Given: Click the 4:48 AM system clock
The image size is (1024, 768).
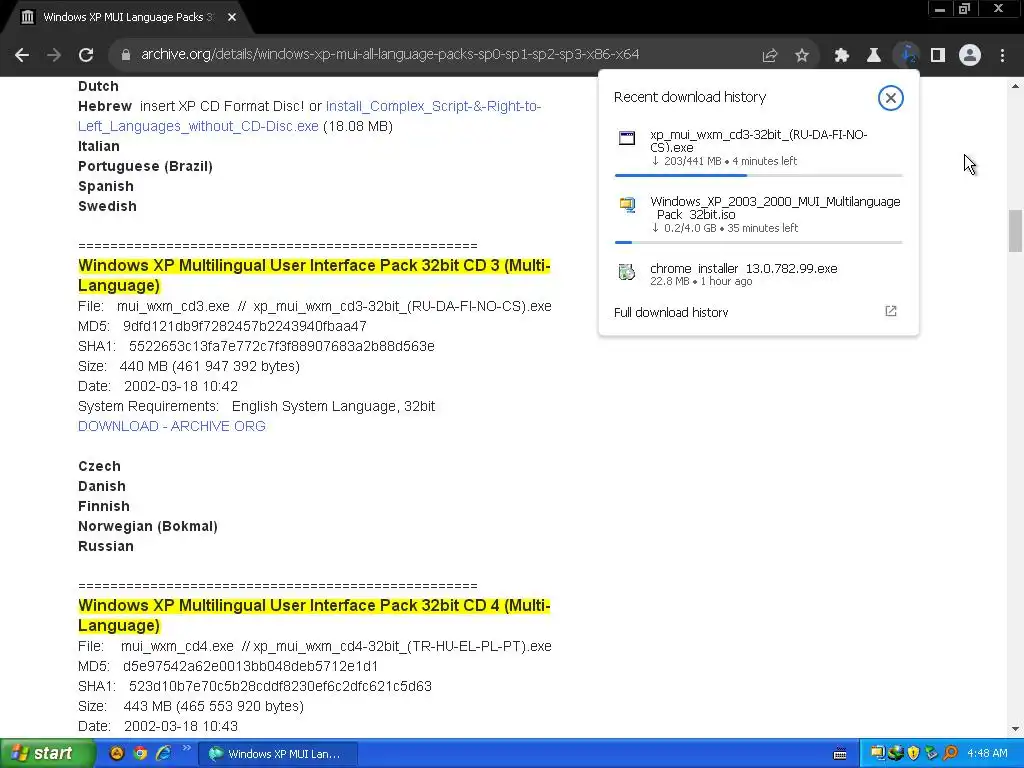Looking at the screenshot, I should (987, 754).
